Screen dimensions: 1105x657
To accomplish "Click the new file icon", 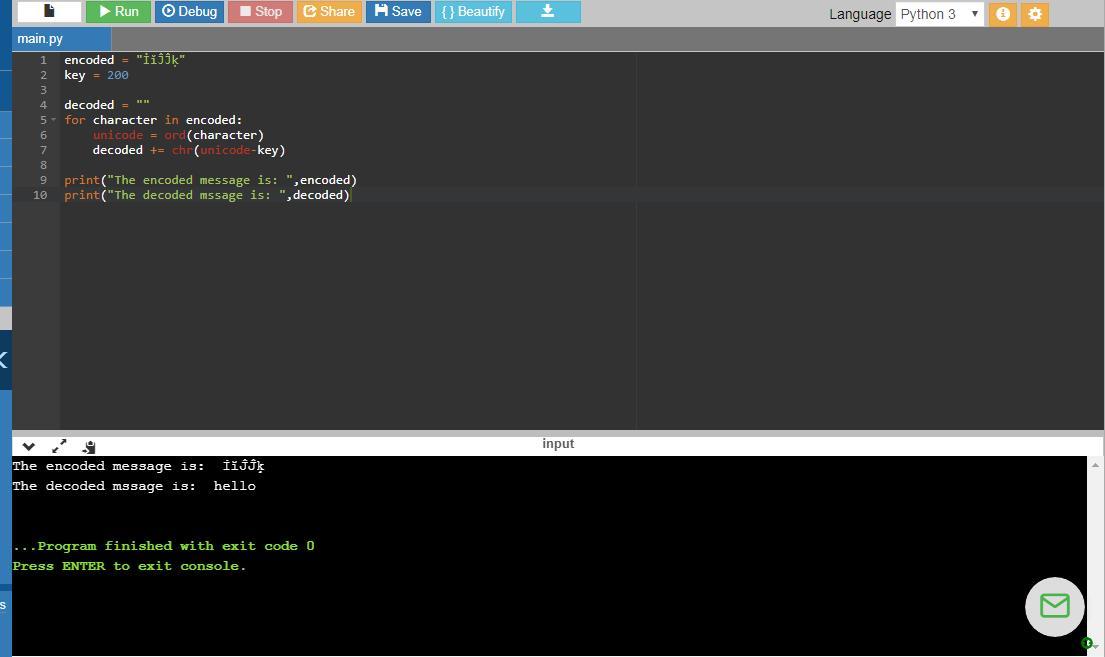I will click(49, 12).
